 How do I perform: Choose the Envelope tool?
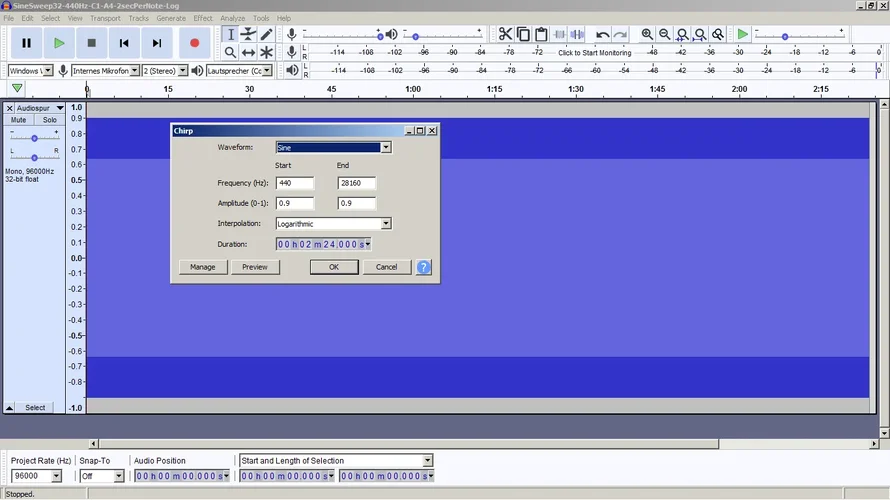[x=249, y=35]
